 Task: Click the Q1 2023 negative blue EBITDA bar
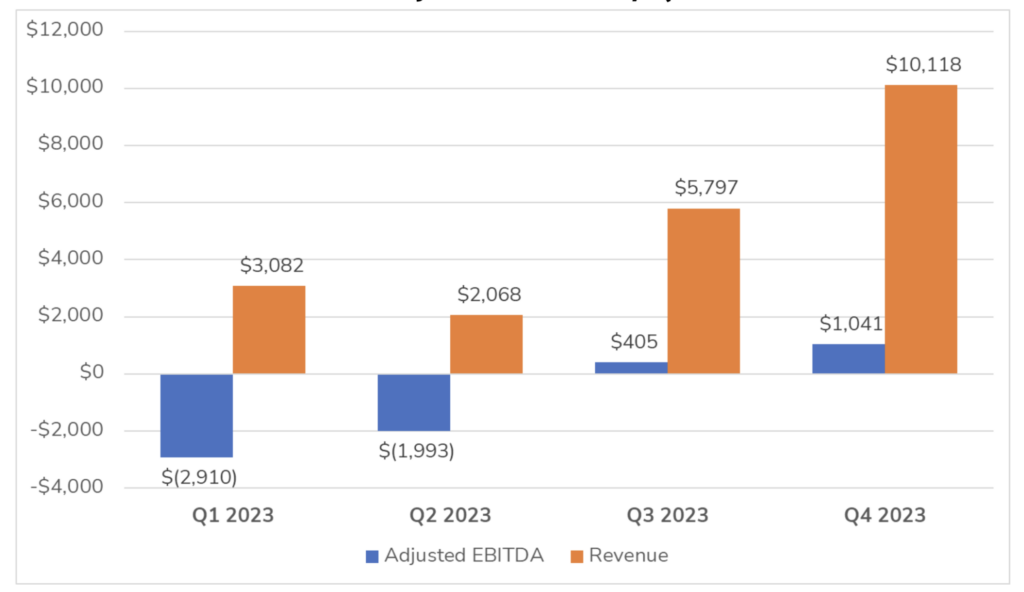point(197,415)
